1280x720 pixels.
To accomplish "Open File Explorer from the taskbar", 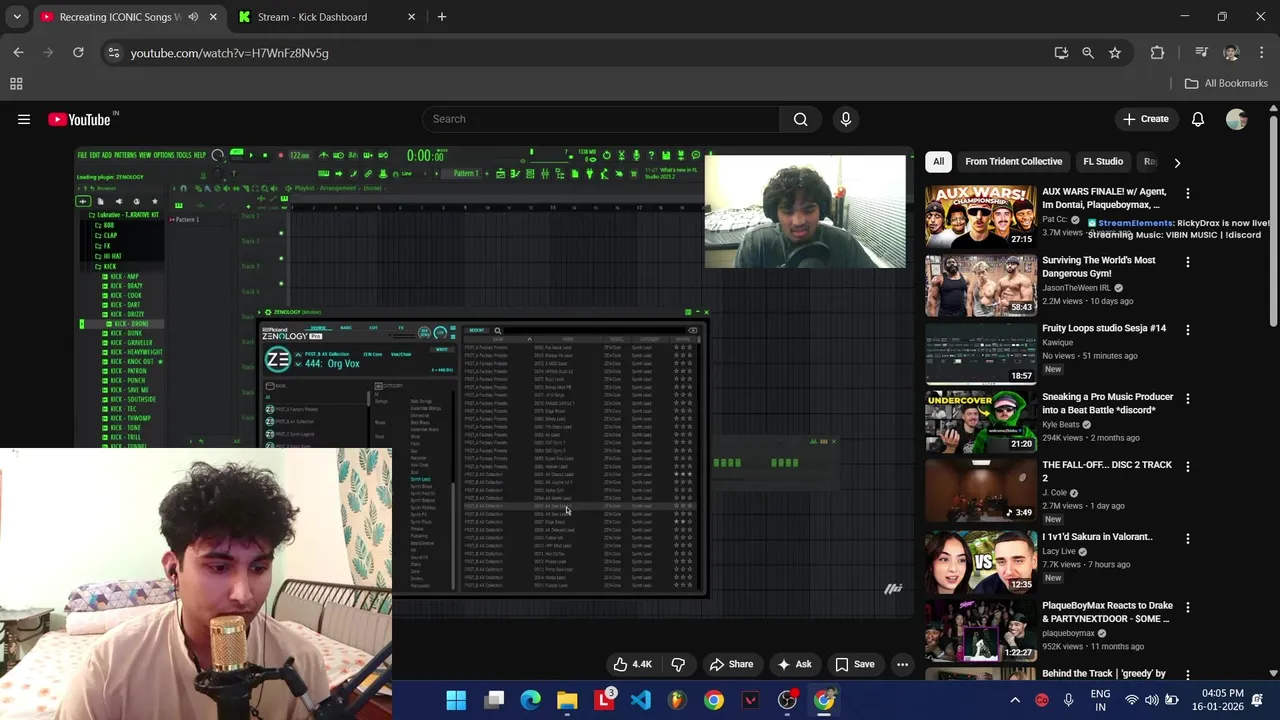I will coord(567,700).
